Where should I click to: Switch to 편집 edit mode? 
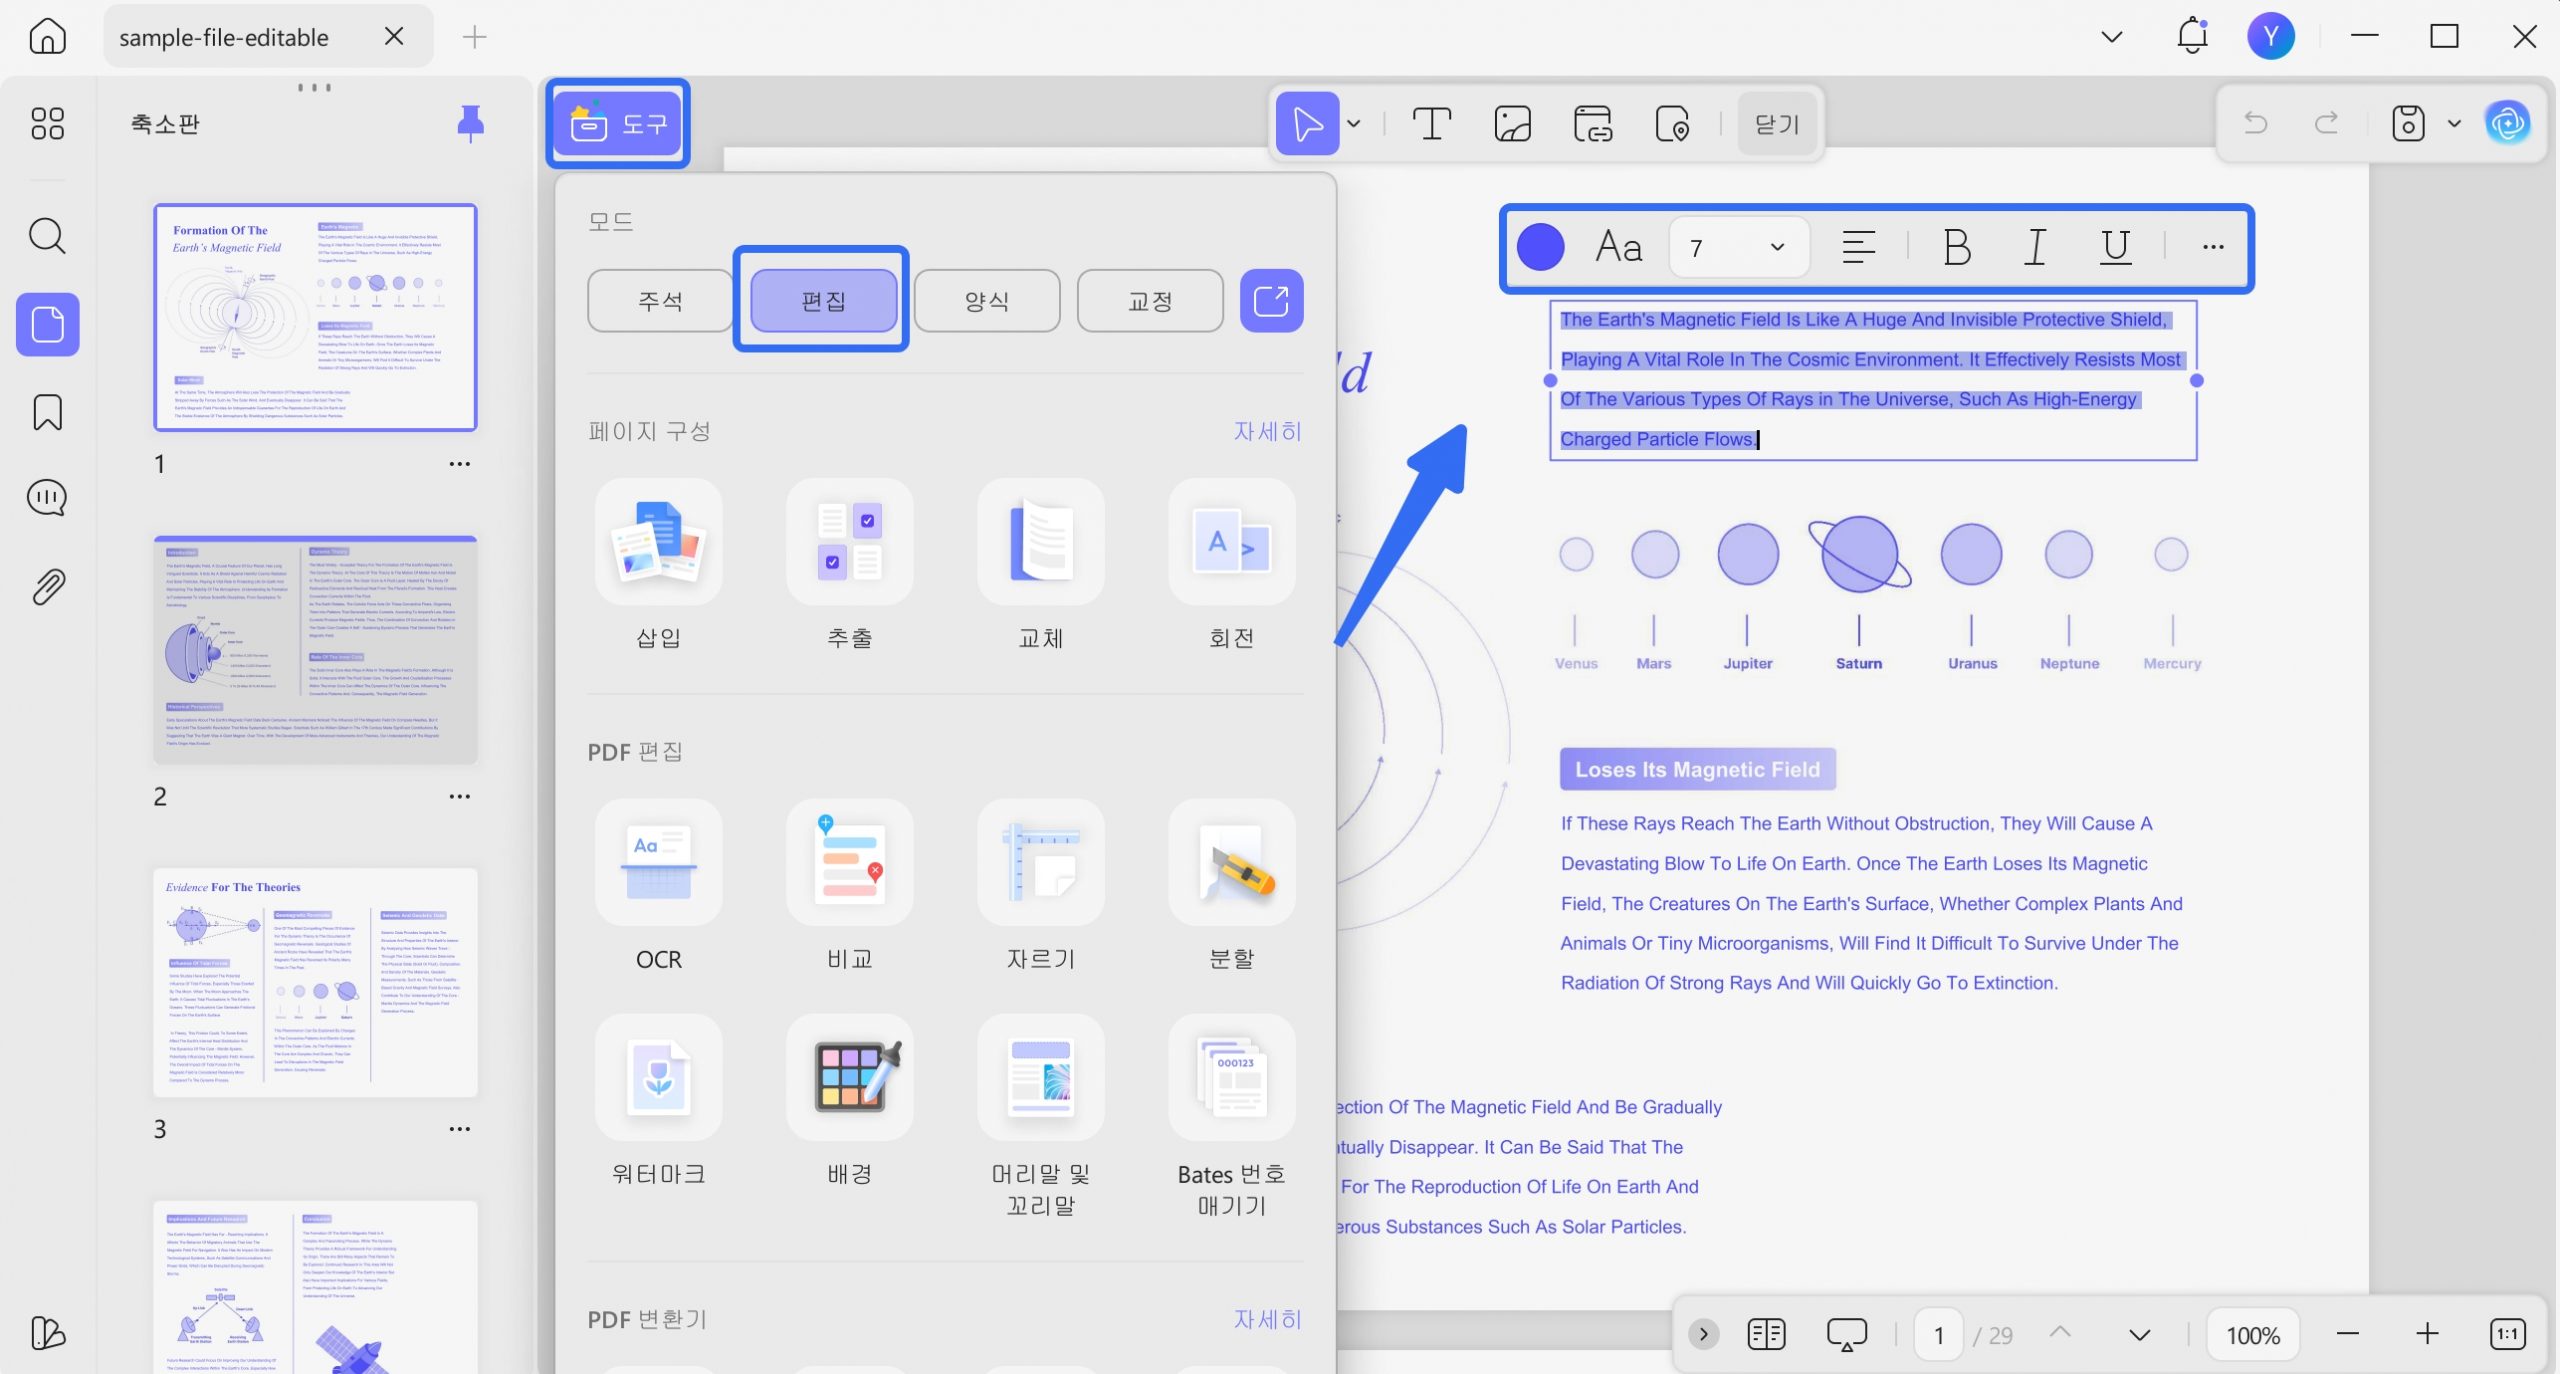(823, 301)
